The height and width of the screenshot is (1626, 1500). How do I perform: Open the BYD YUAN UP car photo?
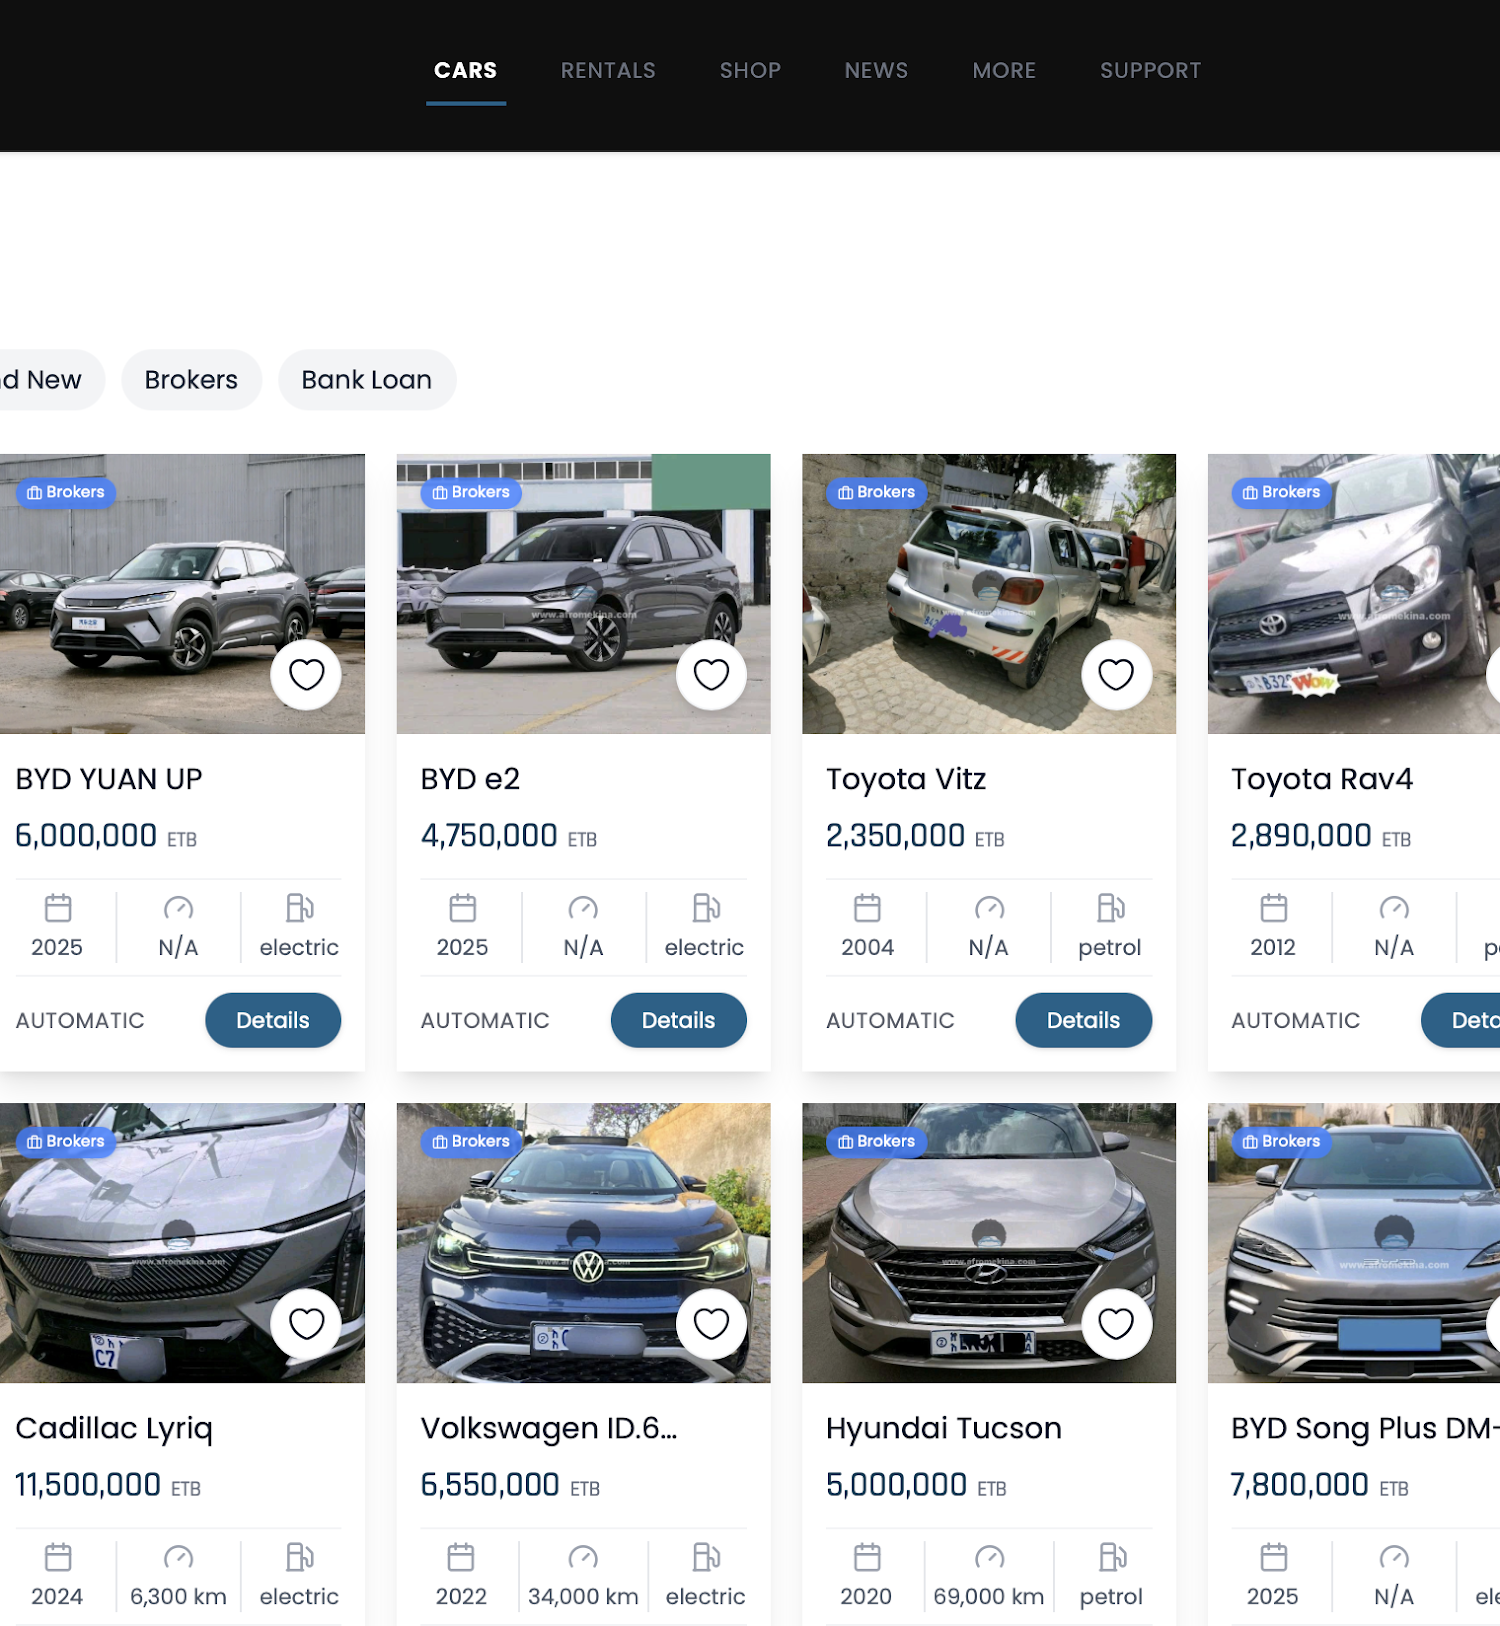(x=182, y=594)
